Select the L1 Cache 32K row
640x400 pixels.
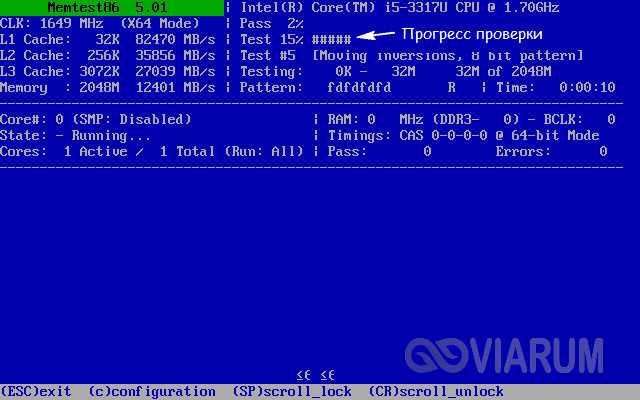[x=108, y=40]
